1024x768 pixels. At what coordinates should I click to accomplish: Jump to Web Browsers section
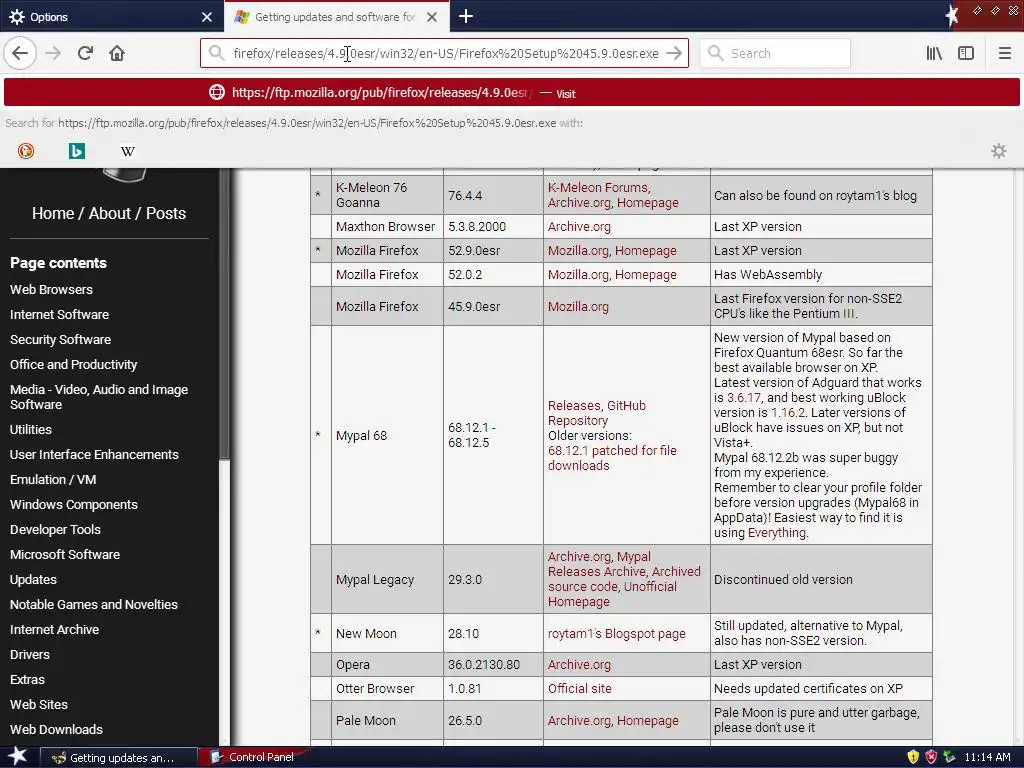(51, 289)
